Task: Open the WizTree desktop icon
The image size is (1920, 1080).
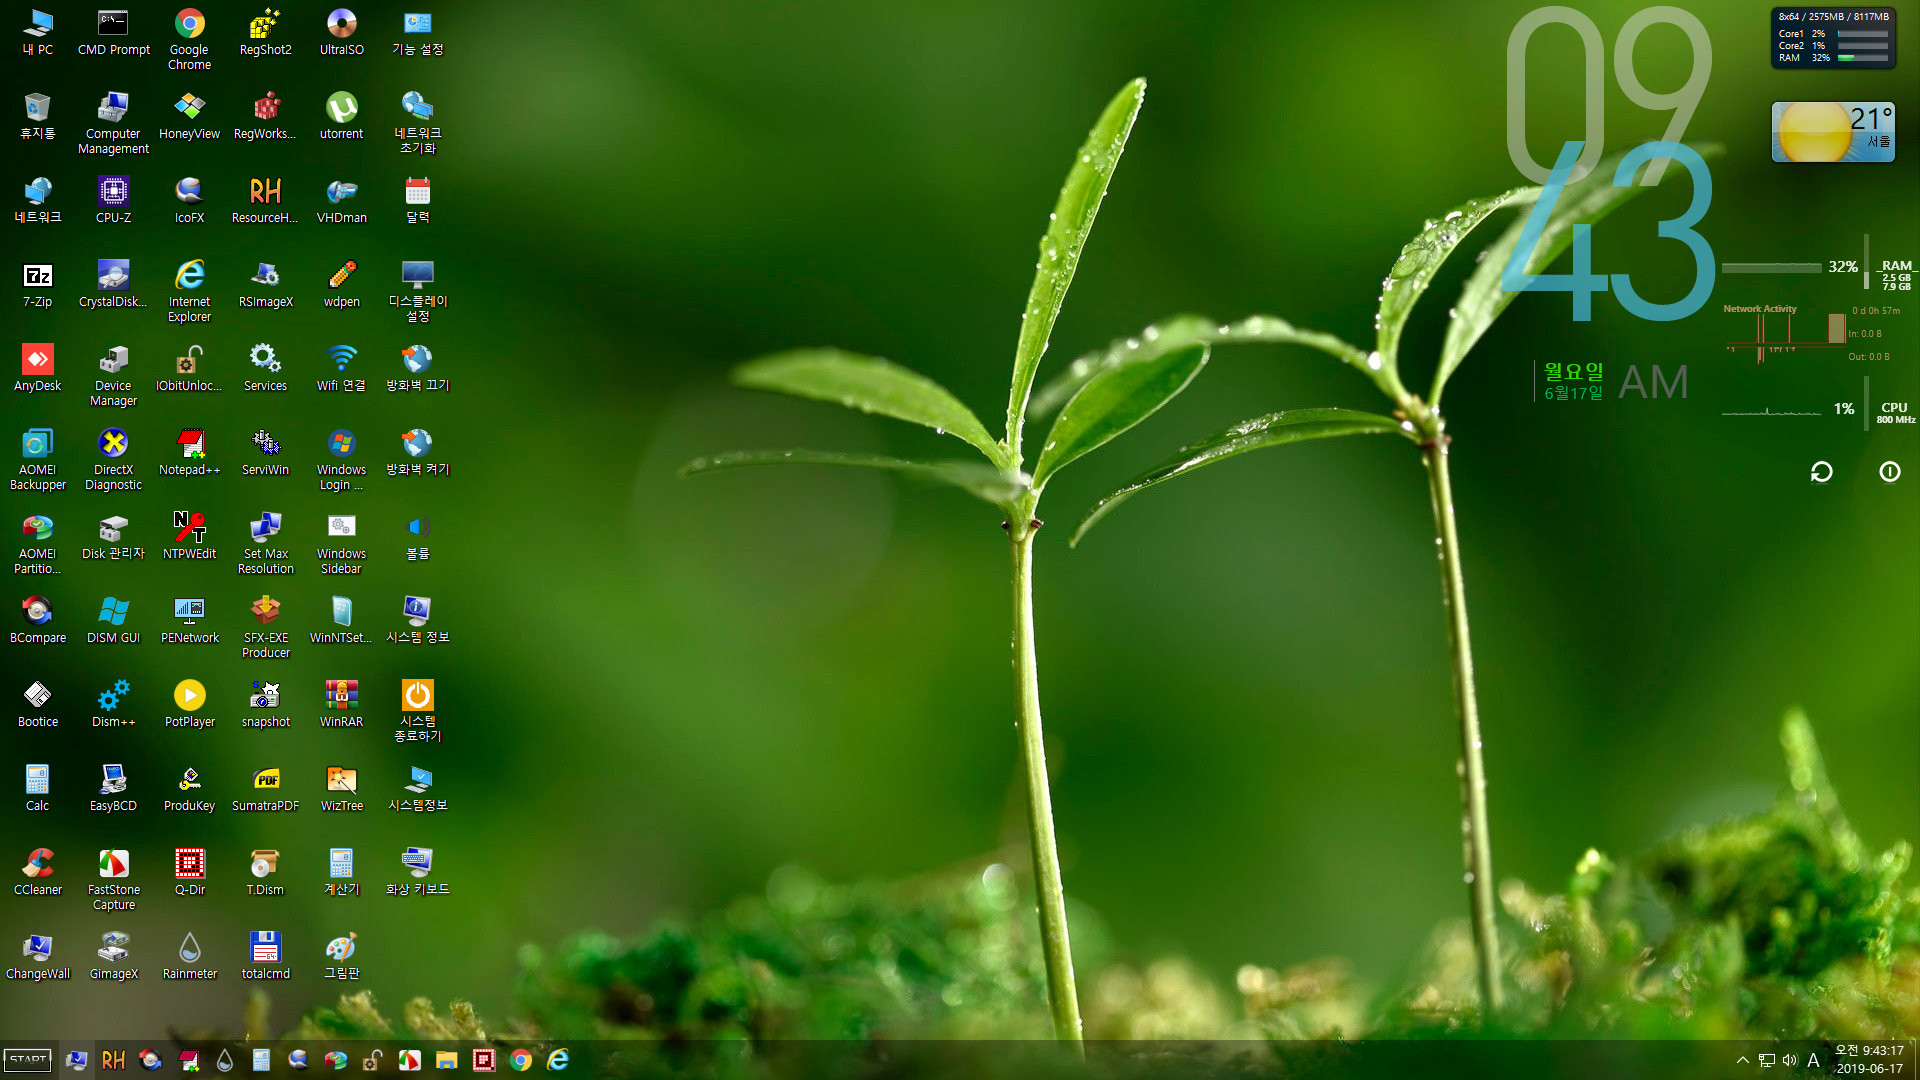Action: (341, 788)
